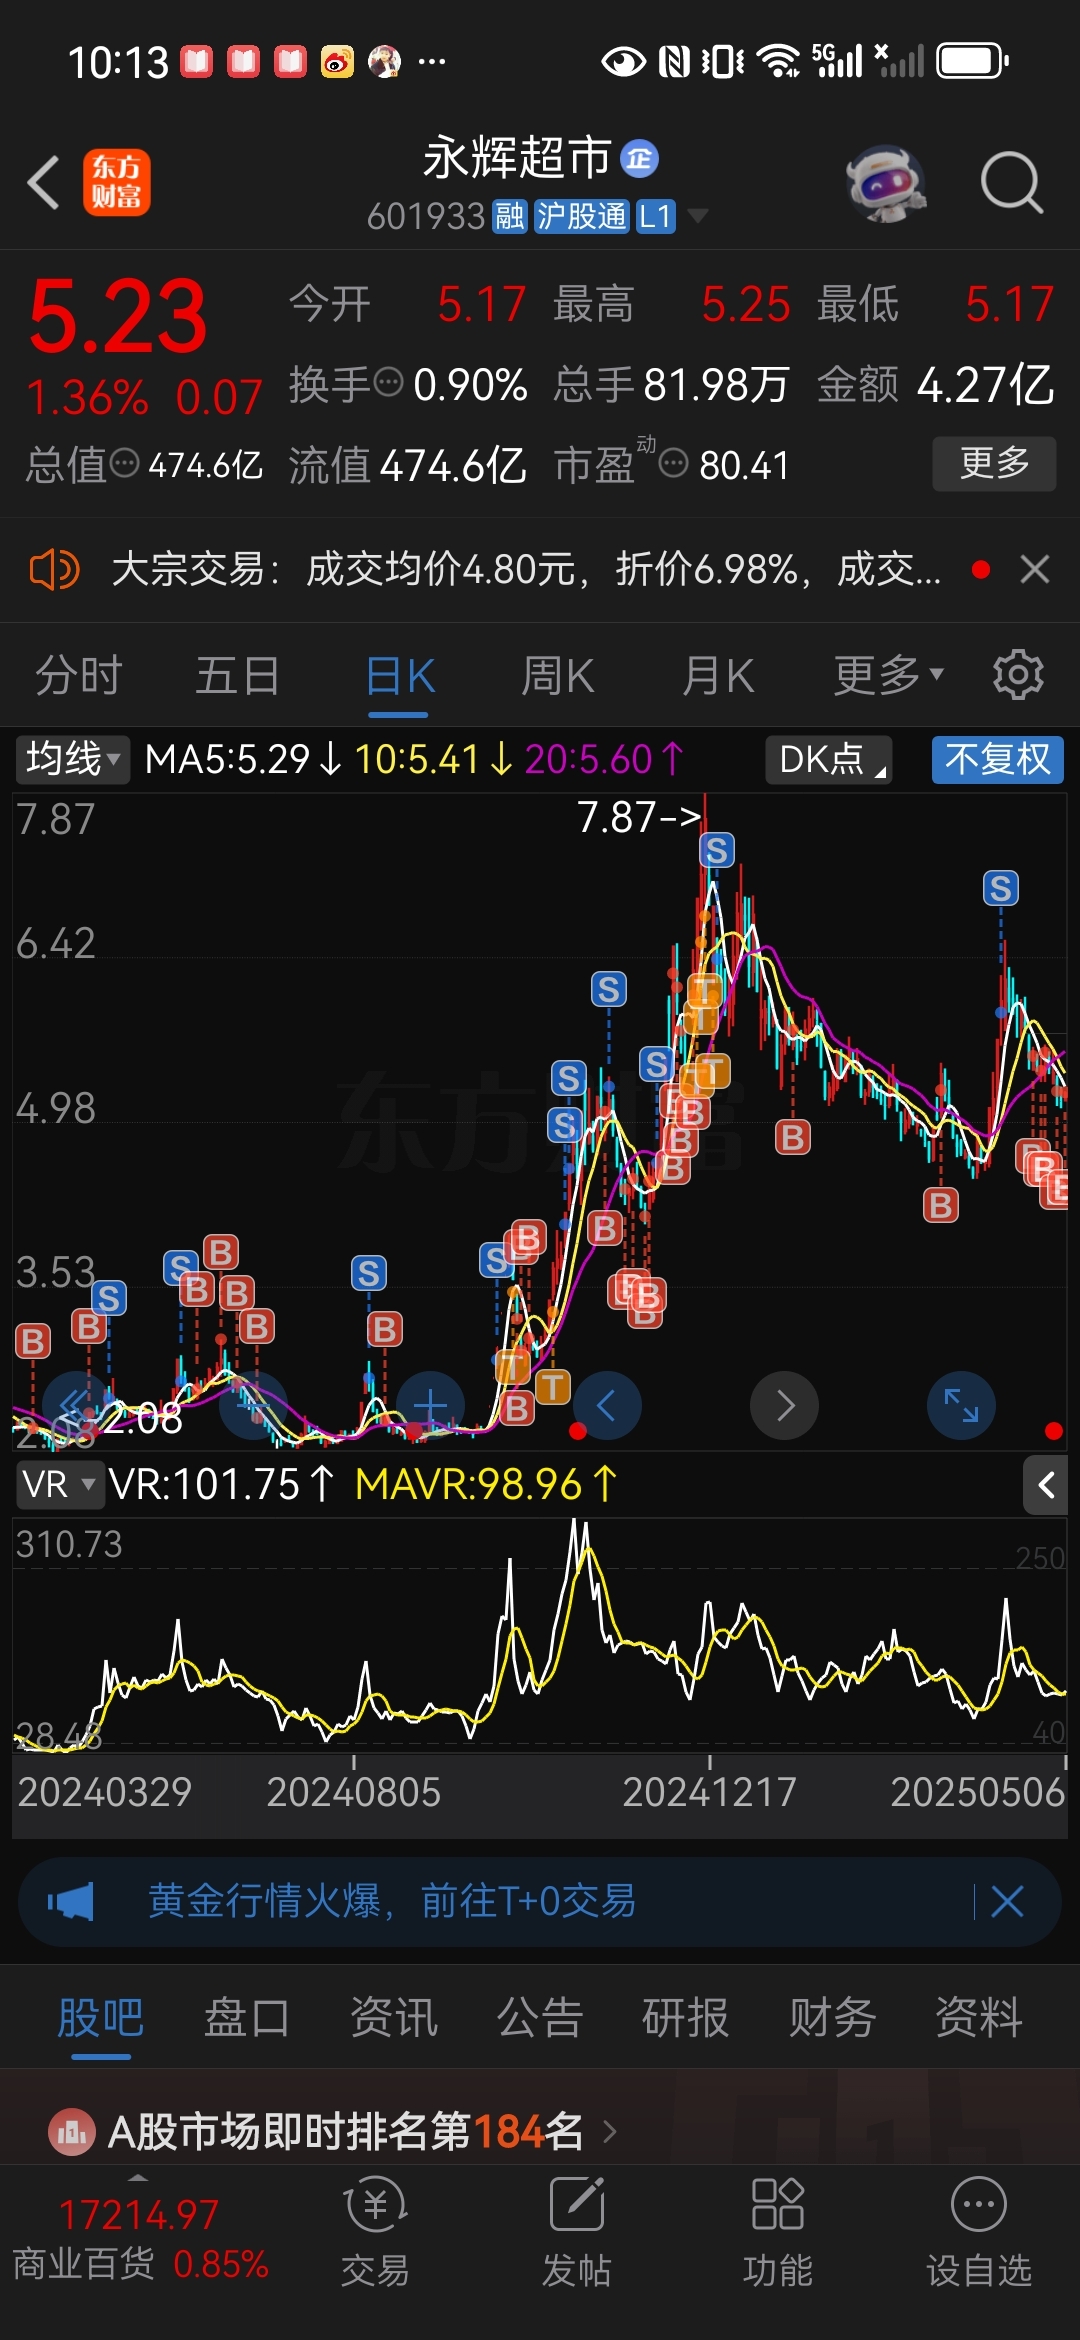1080x2340 pixels.
Task: Switch to 周K chart tab
Action: 557,676
